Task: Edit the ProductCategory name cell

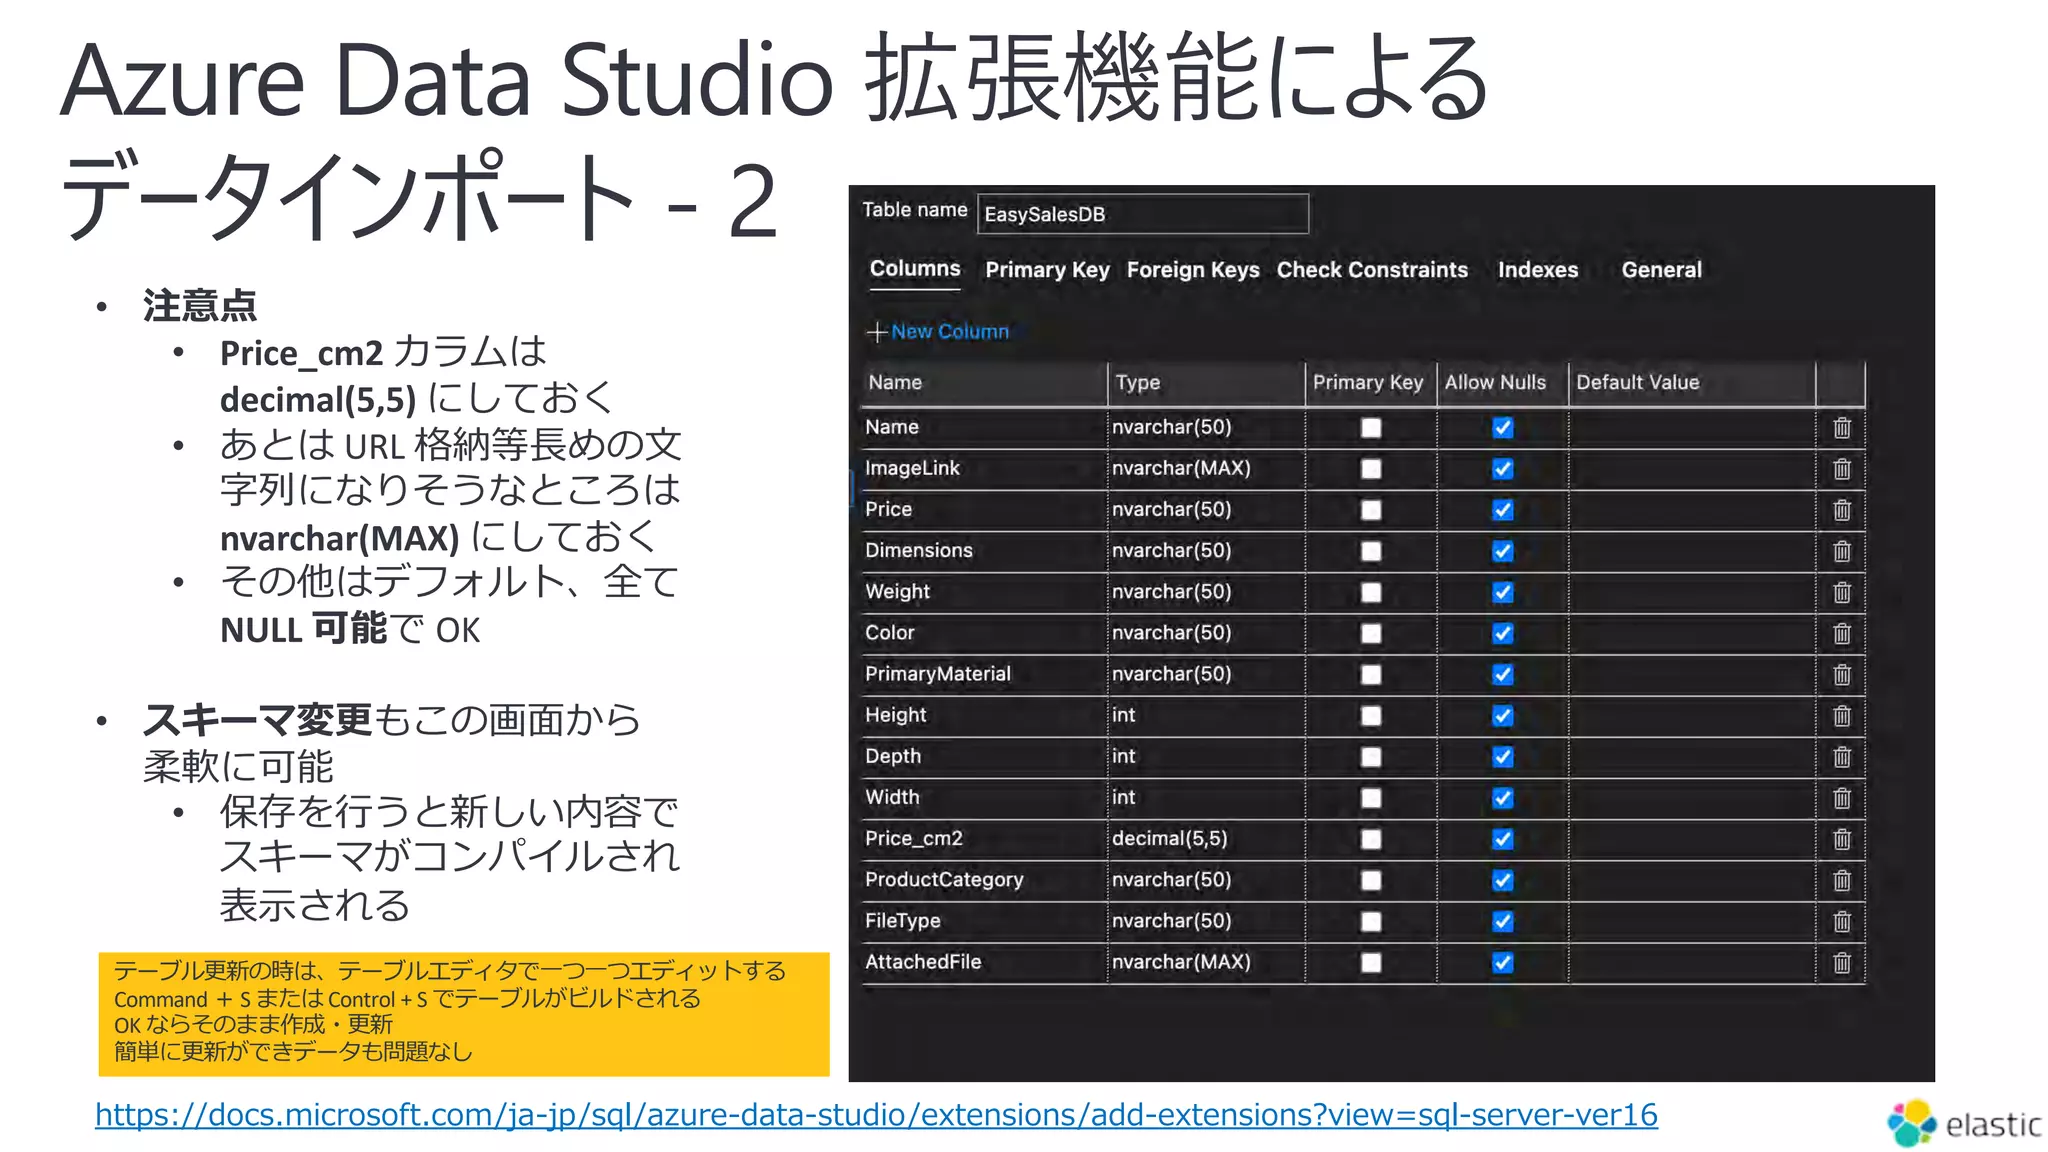Action: click(983, 880)
